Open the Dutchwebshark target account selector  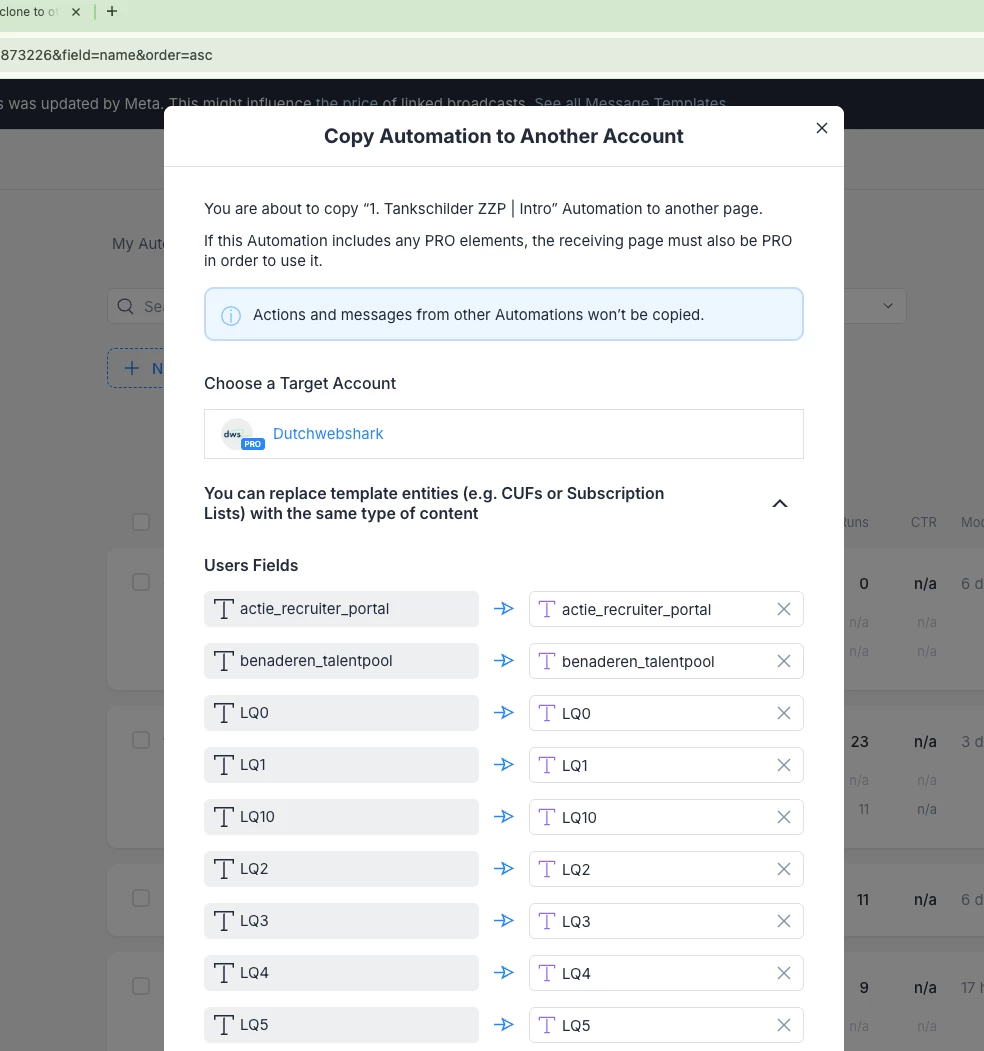tap(503, 434)
